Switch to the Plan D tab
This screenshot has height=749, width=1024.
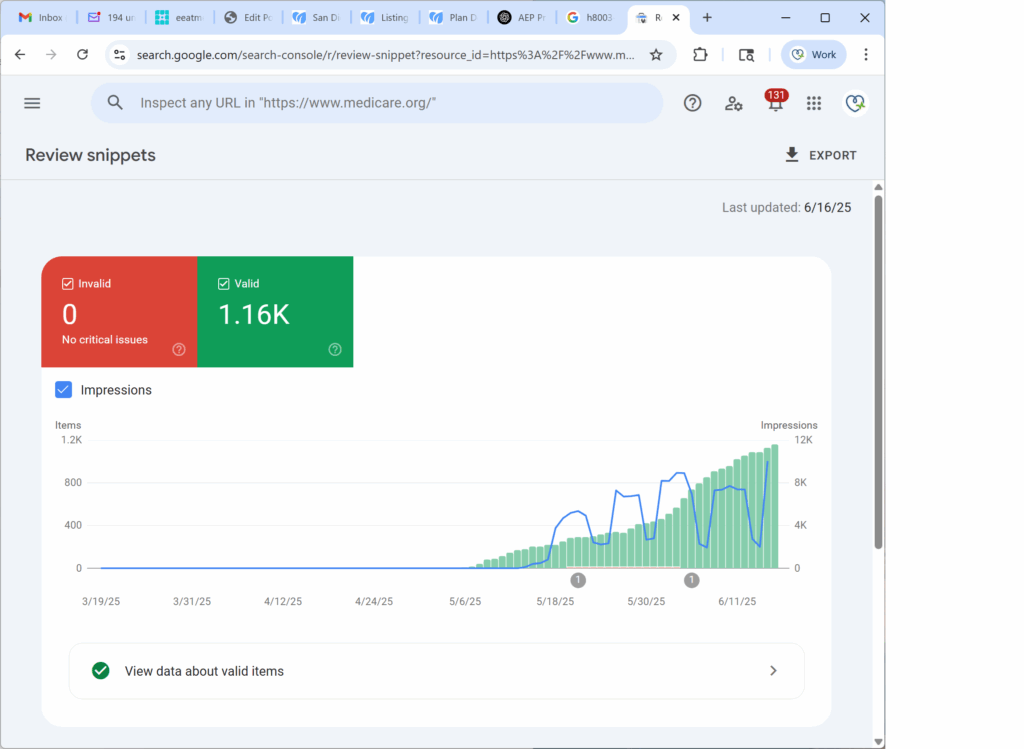tap(455, 18)
